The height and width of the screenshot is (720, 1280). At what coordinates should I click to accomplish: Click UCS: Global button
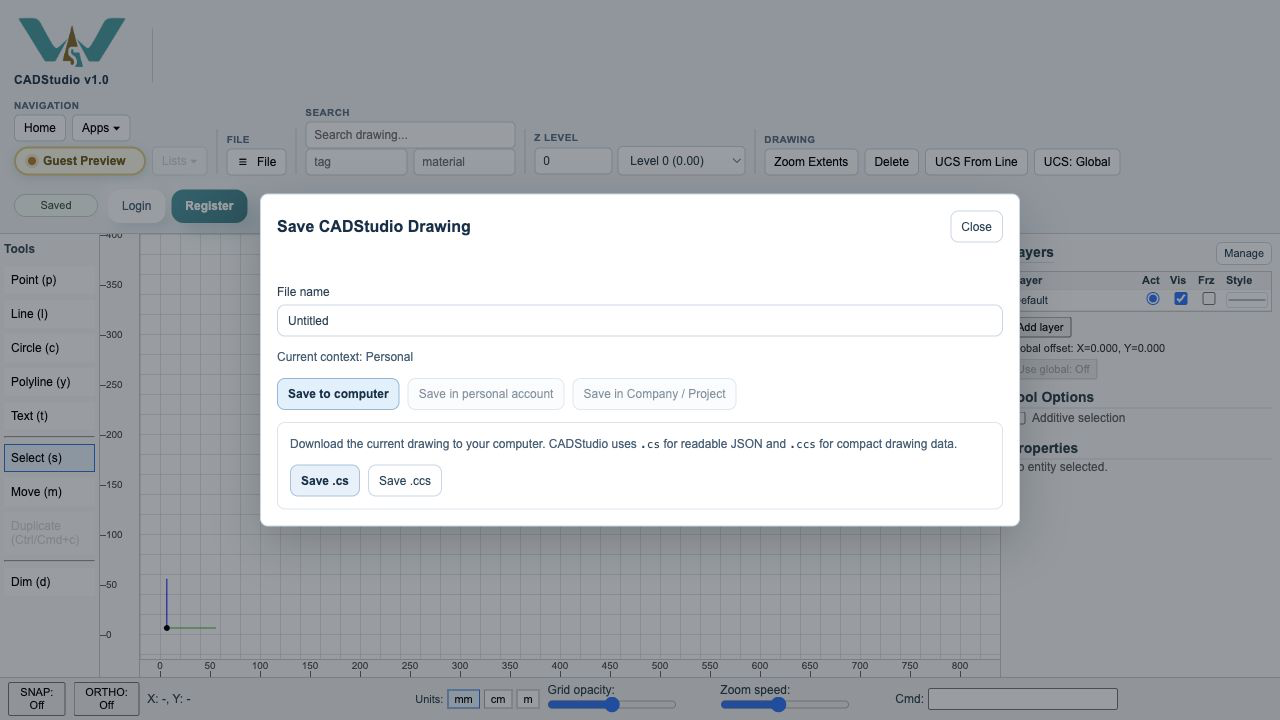[1077, 162]
